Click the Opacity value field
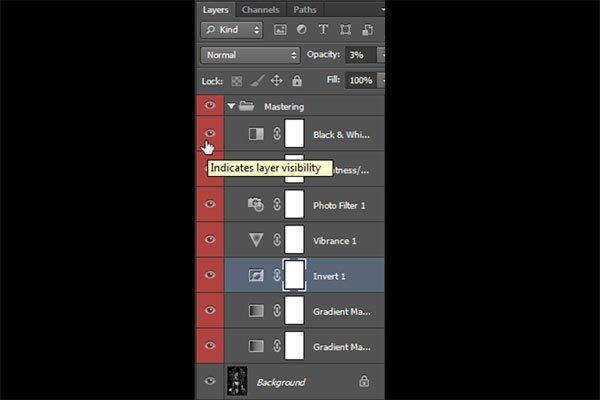Image resolution: width=600 pixels, height=400 pixels. coord(361,55)
